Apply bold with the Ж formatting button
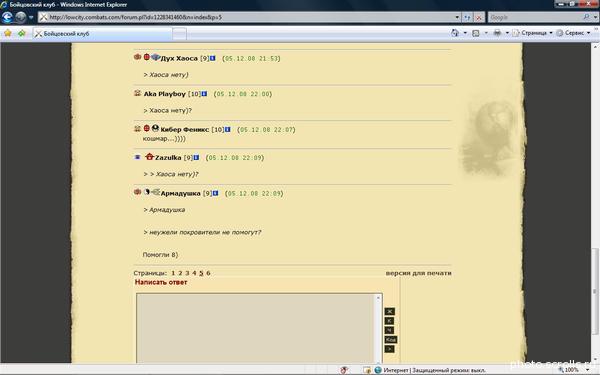This screenshot has height=375, width=600. [x=390, y=311]
